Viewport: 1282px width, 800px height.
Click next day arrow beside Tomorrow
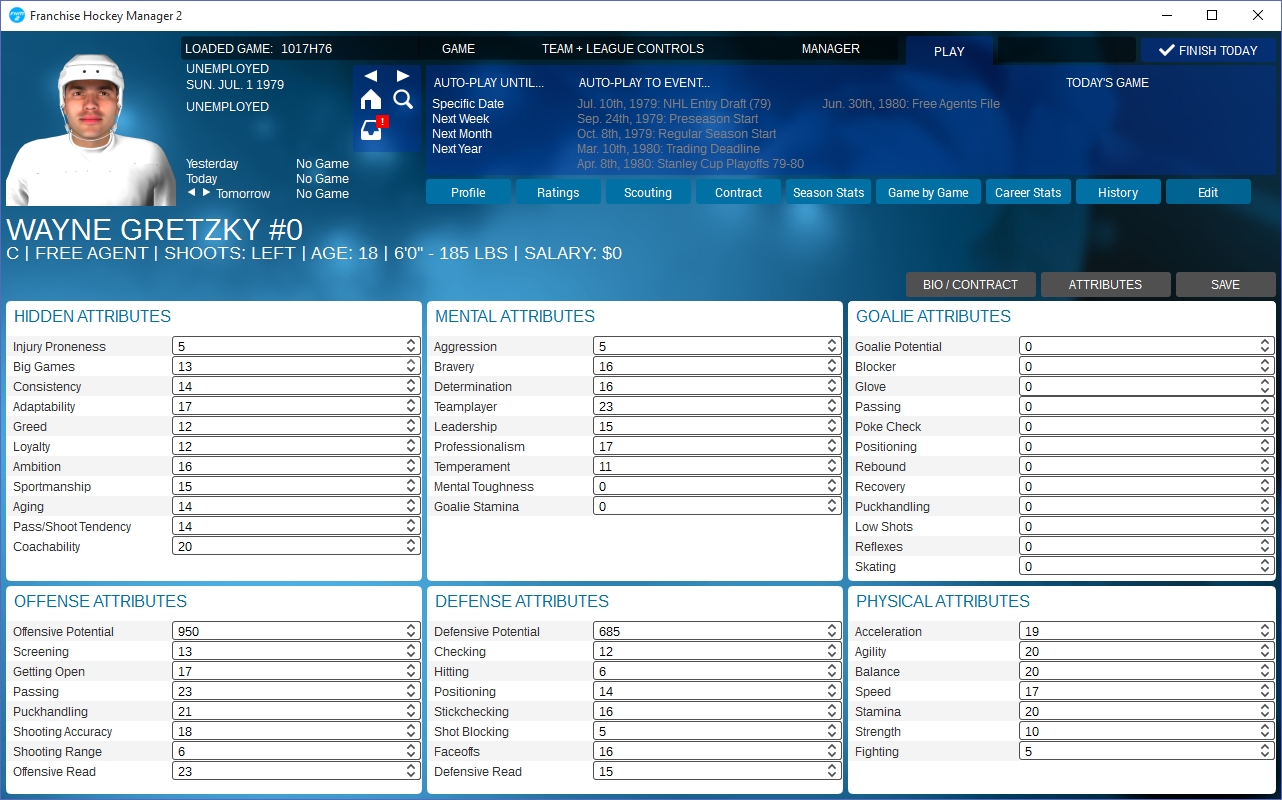click(x=207, y=192)
